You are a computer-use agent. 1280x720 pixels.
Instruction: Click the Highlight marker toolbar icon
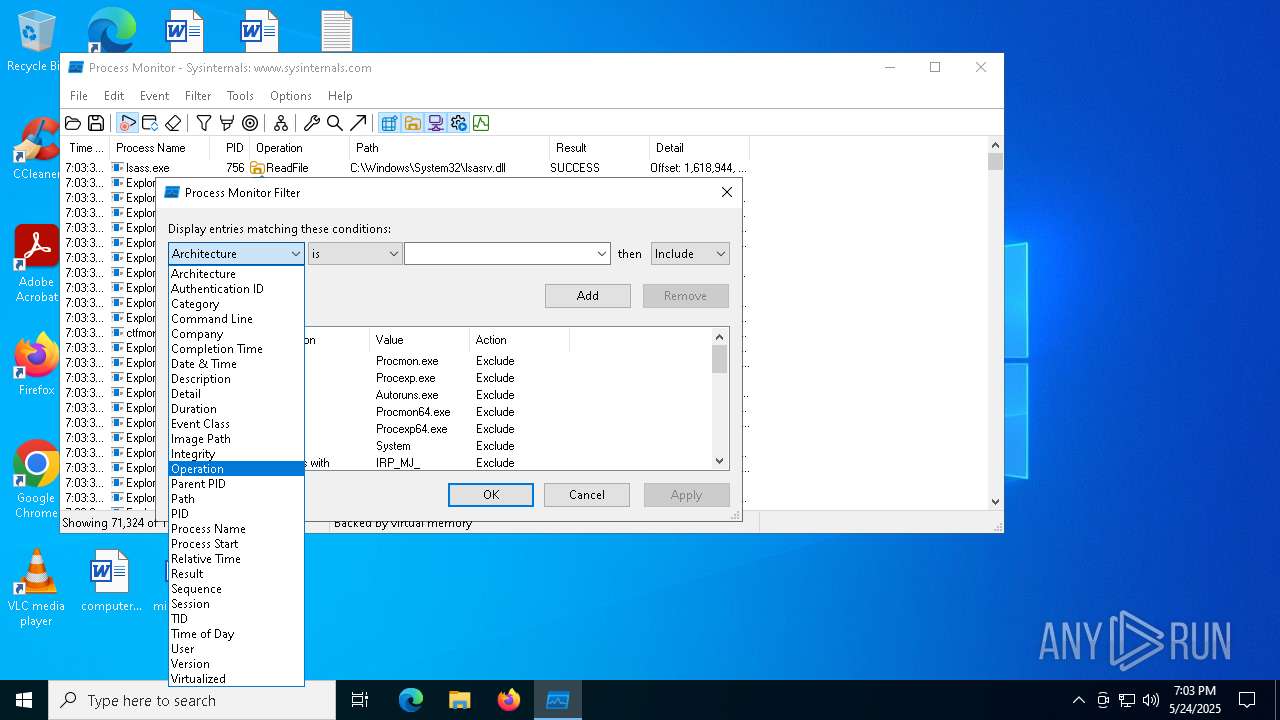click(x=227, y=123)
